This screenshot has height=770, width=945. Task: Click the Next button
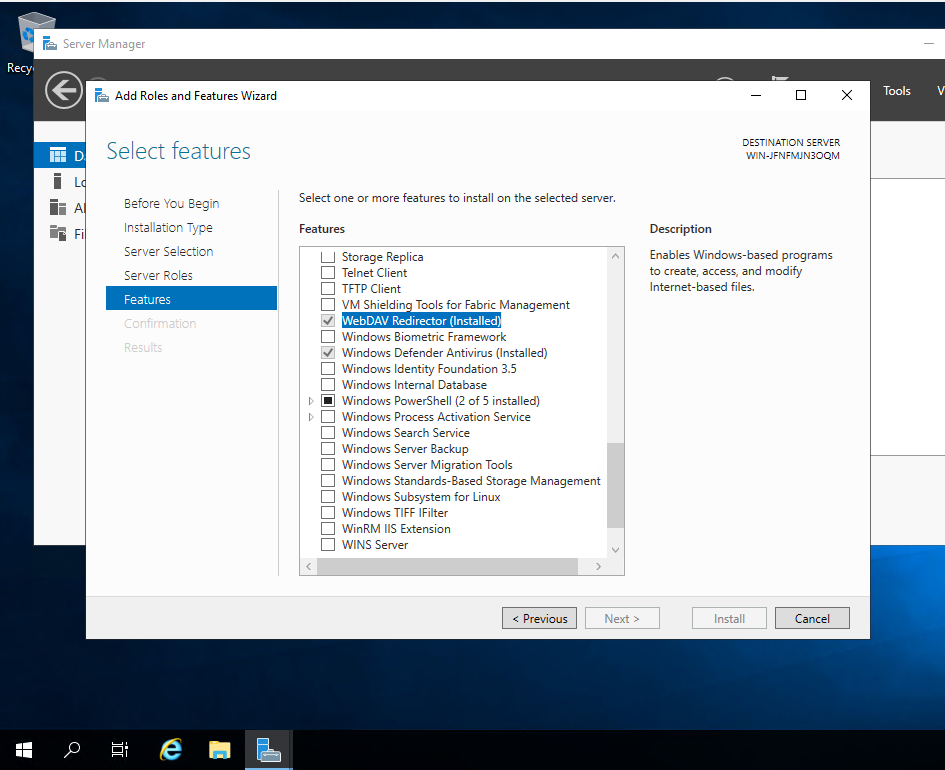coord(622,618)
